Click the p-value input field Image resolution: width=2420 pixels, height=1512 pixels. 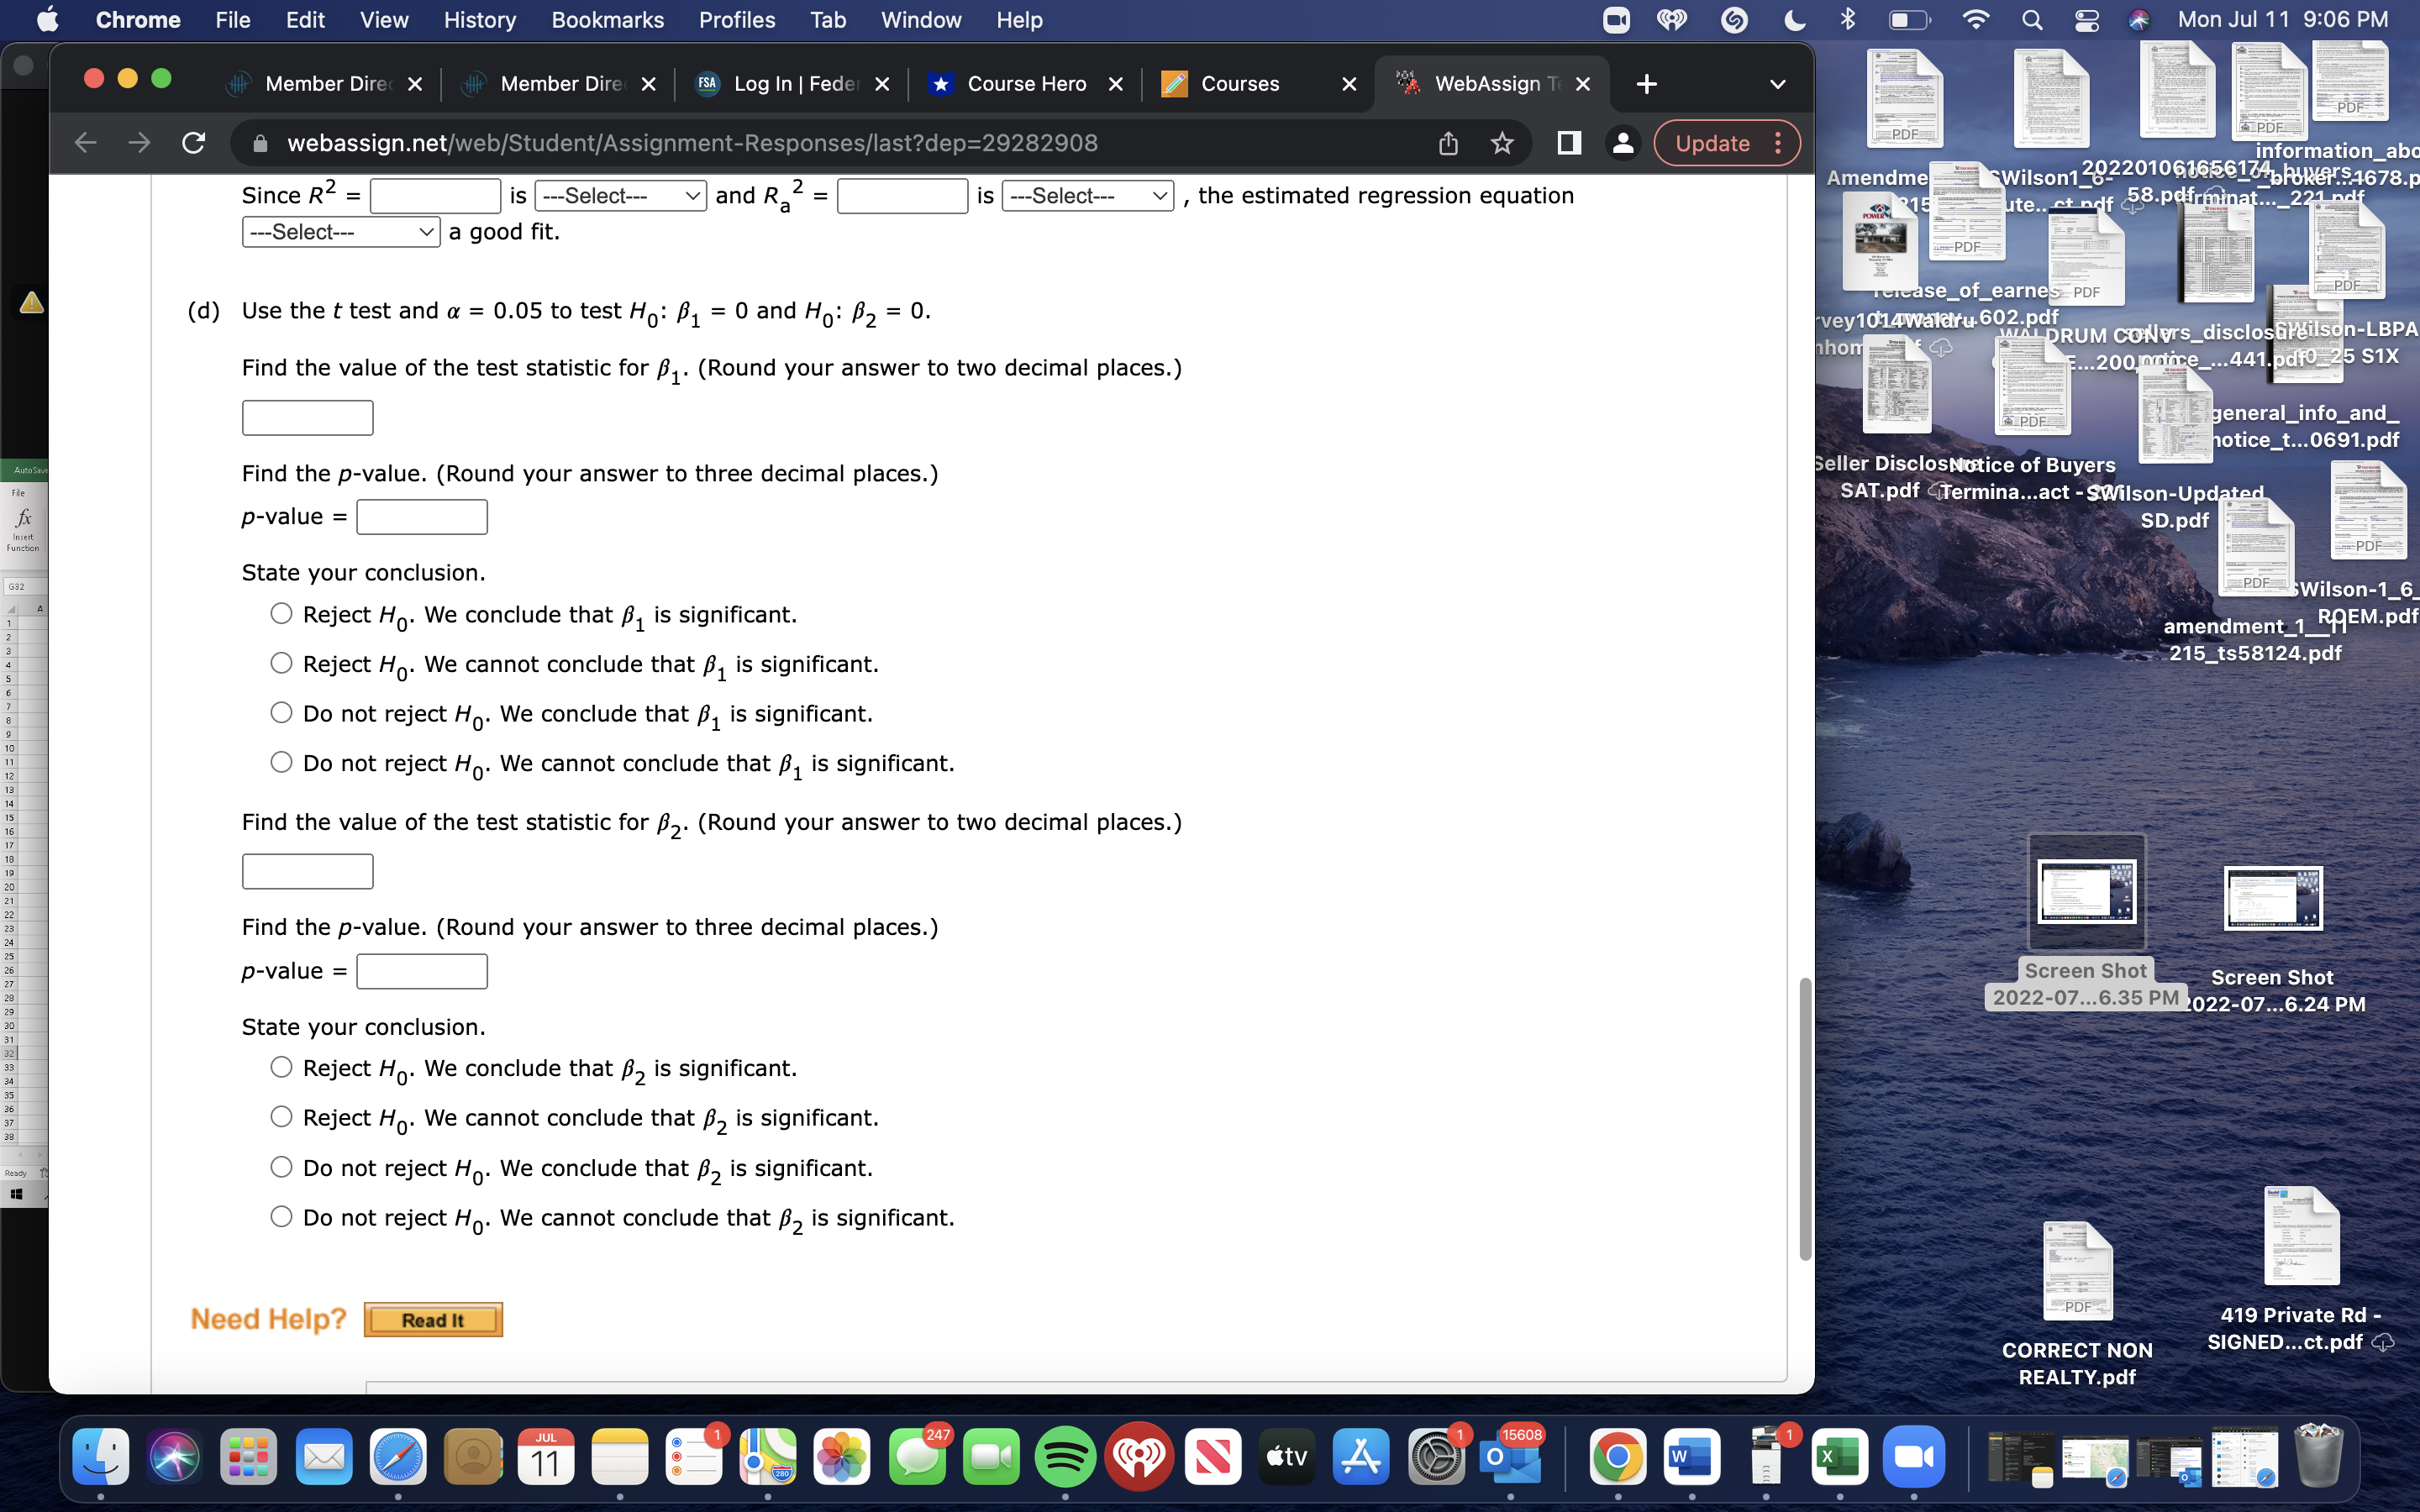coord(421,516)
